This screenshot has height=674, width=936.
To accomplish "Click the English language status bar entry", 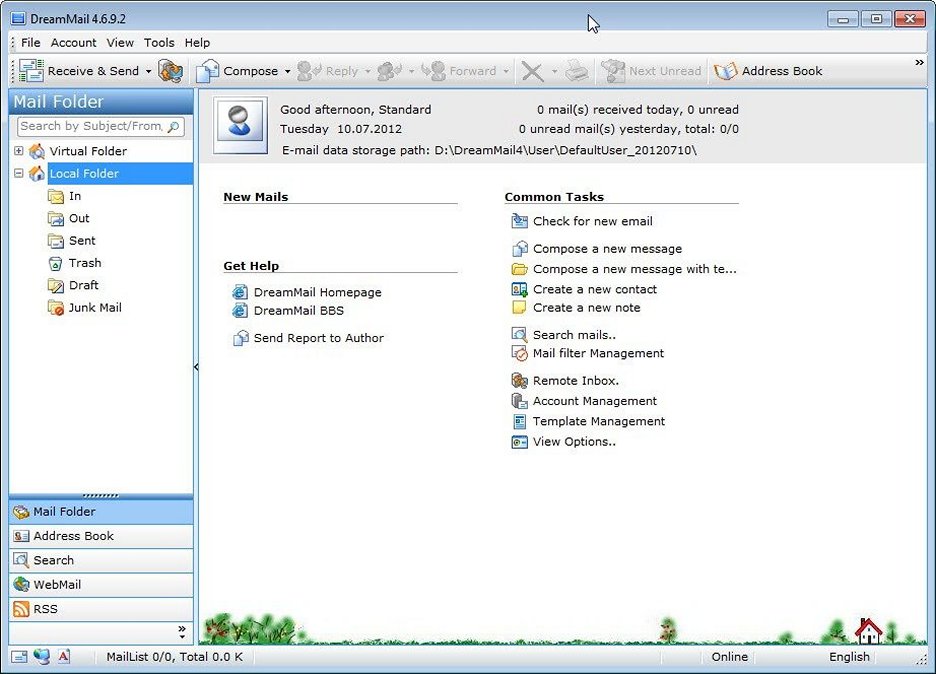I will point(849,657).
